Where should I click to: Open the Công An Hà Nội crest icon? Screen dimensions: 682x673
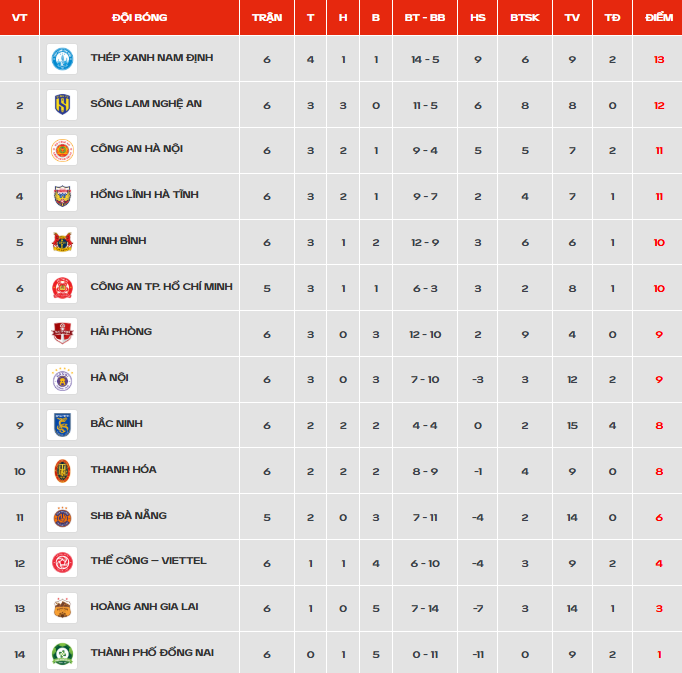click(x=62, y=150)
